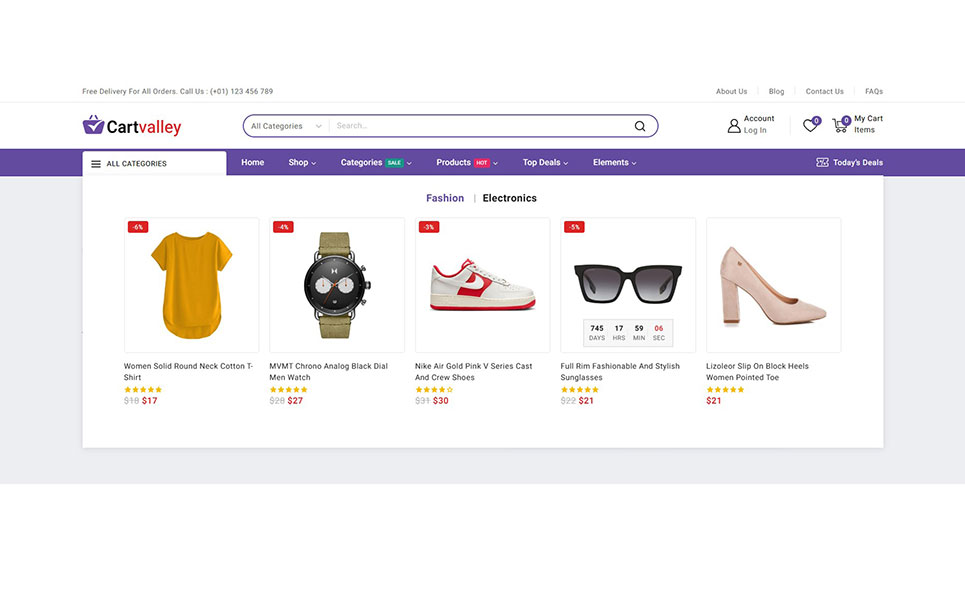Viewport: 965px width, 600px height.
Task: Go to the Home menu item
Action: pos(253,163)
